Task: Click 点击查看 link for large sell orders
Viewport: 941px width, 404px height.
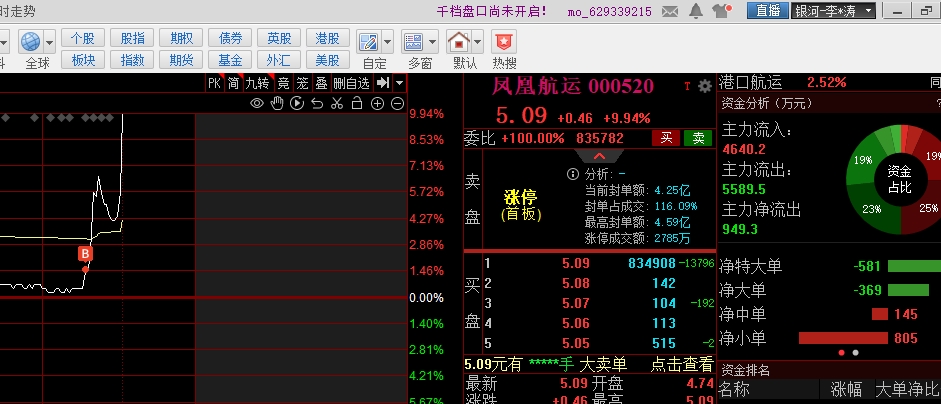Action: [682, 364]
